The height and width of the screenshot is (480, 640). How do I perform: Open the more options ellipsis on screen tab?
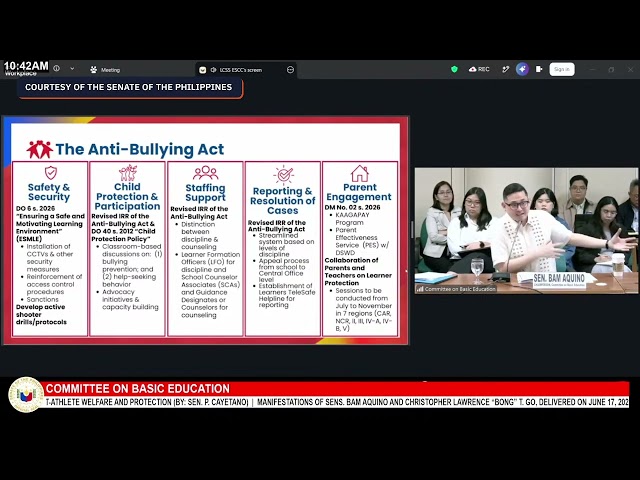coord(290,70)
